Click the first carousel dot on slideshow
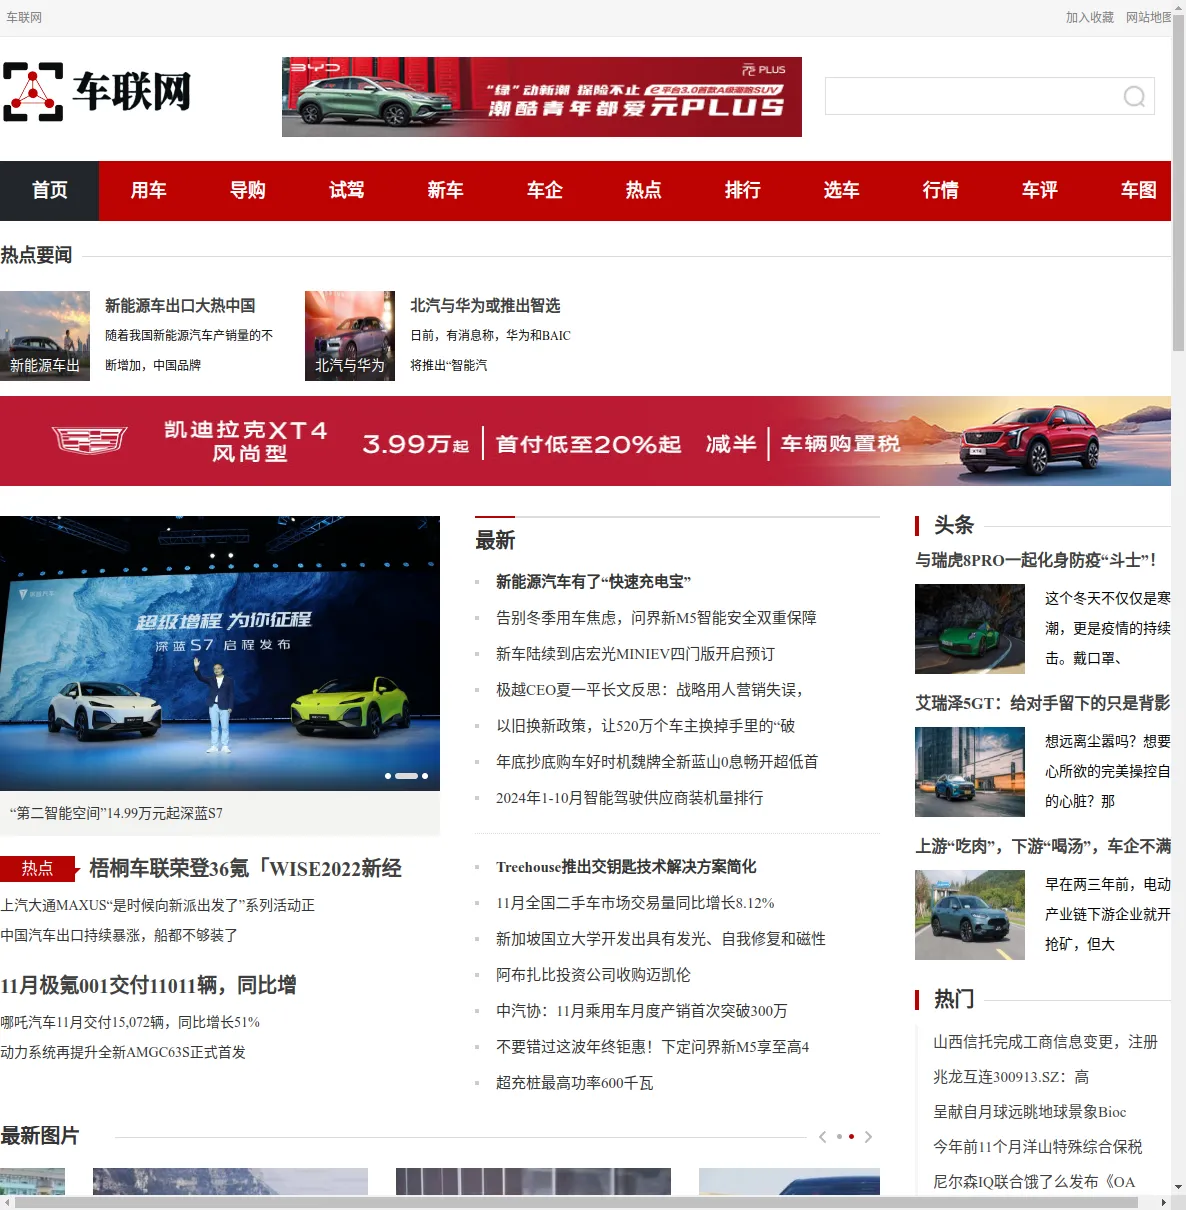This screenshot has width=1186, height=1210. click(x=388, y=776)
